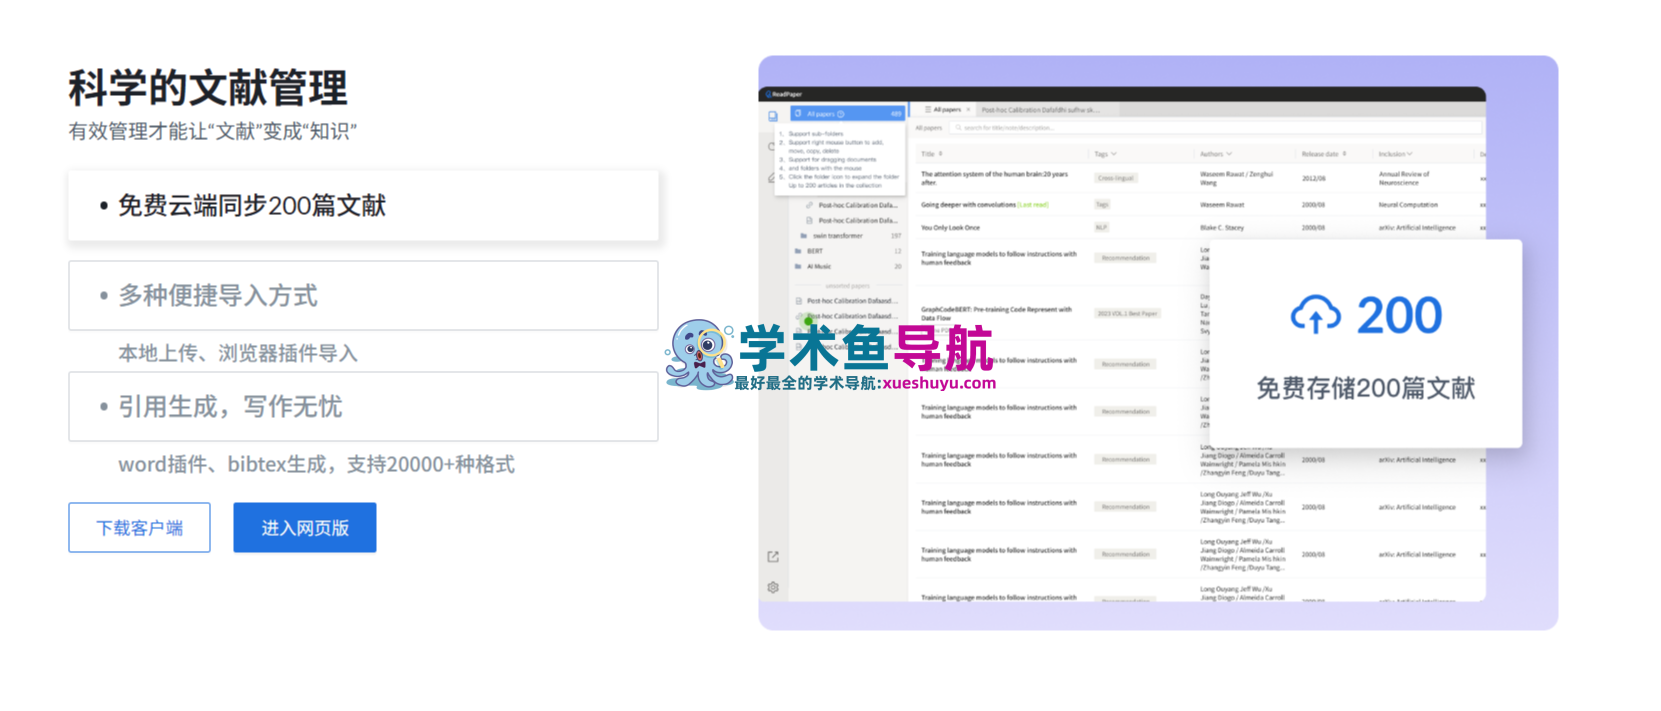The height and width of the screenshot is (711, 1661).
Task: Click the 2012/08 release date cell
Action: pos(1313,178)
